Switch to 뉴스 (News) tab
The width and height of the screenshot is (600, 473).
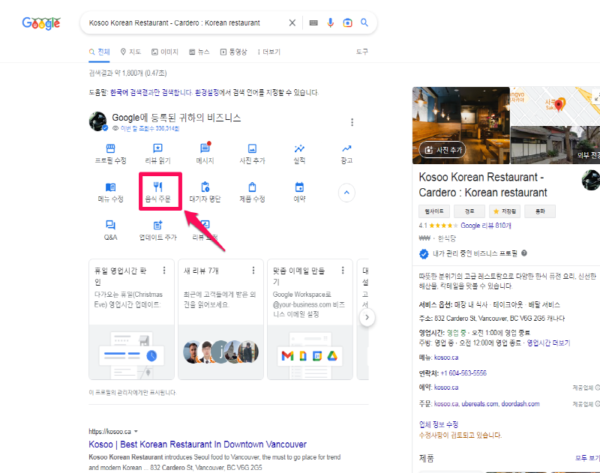pyautogui.click(x=199, y=52)
